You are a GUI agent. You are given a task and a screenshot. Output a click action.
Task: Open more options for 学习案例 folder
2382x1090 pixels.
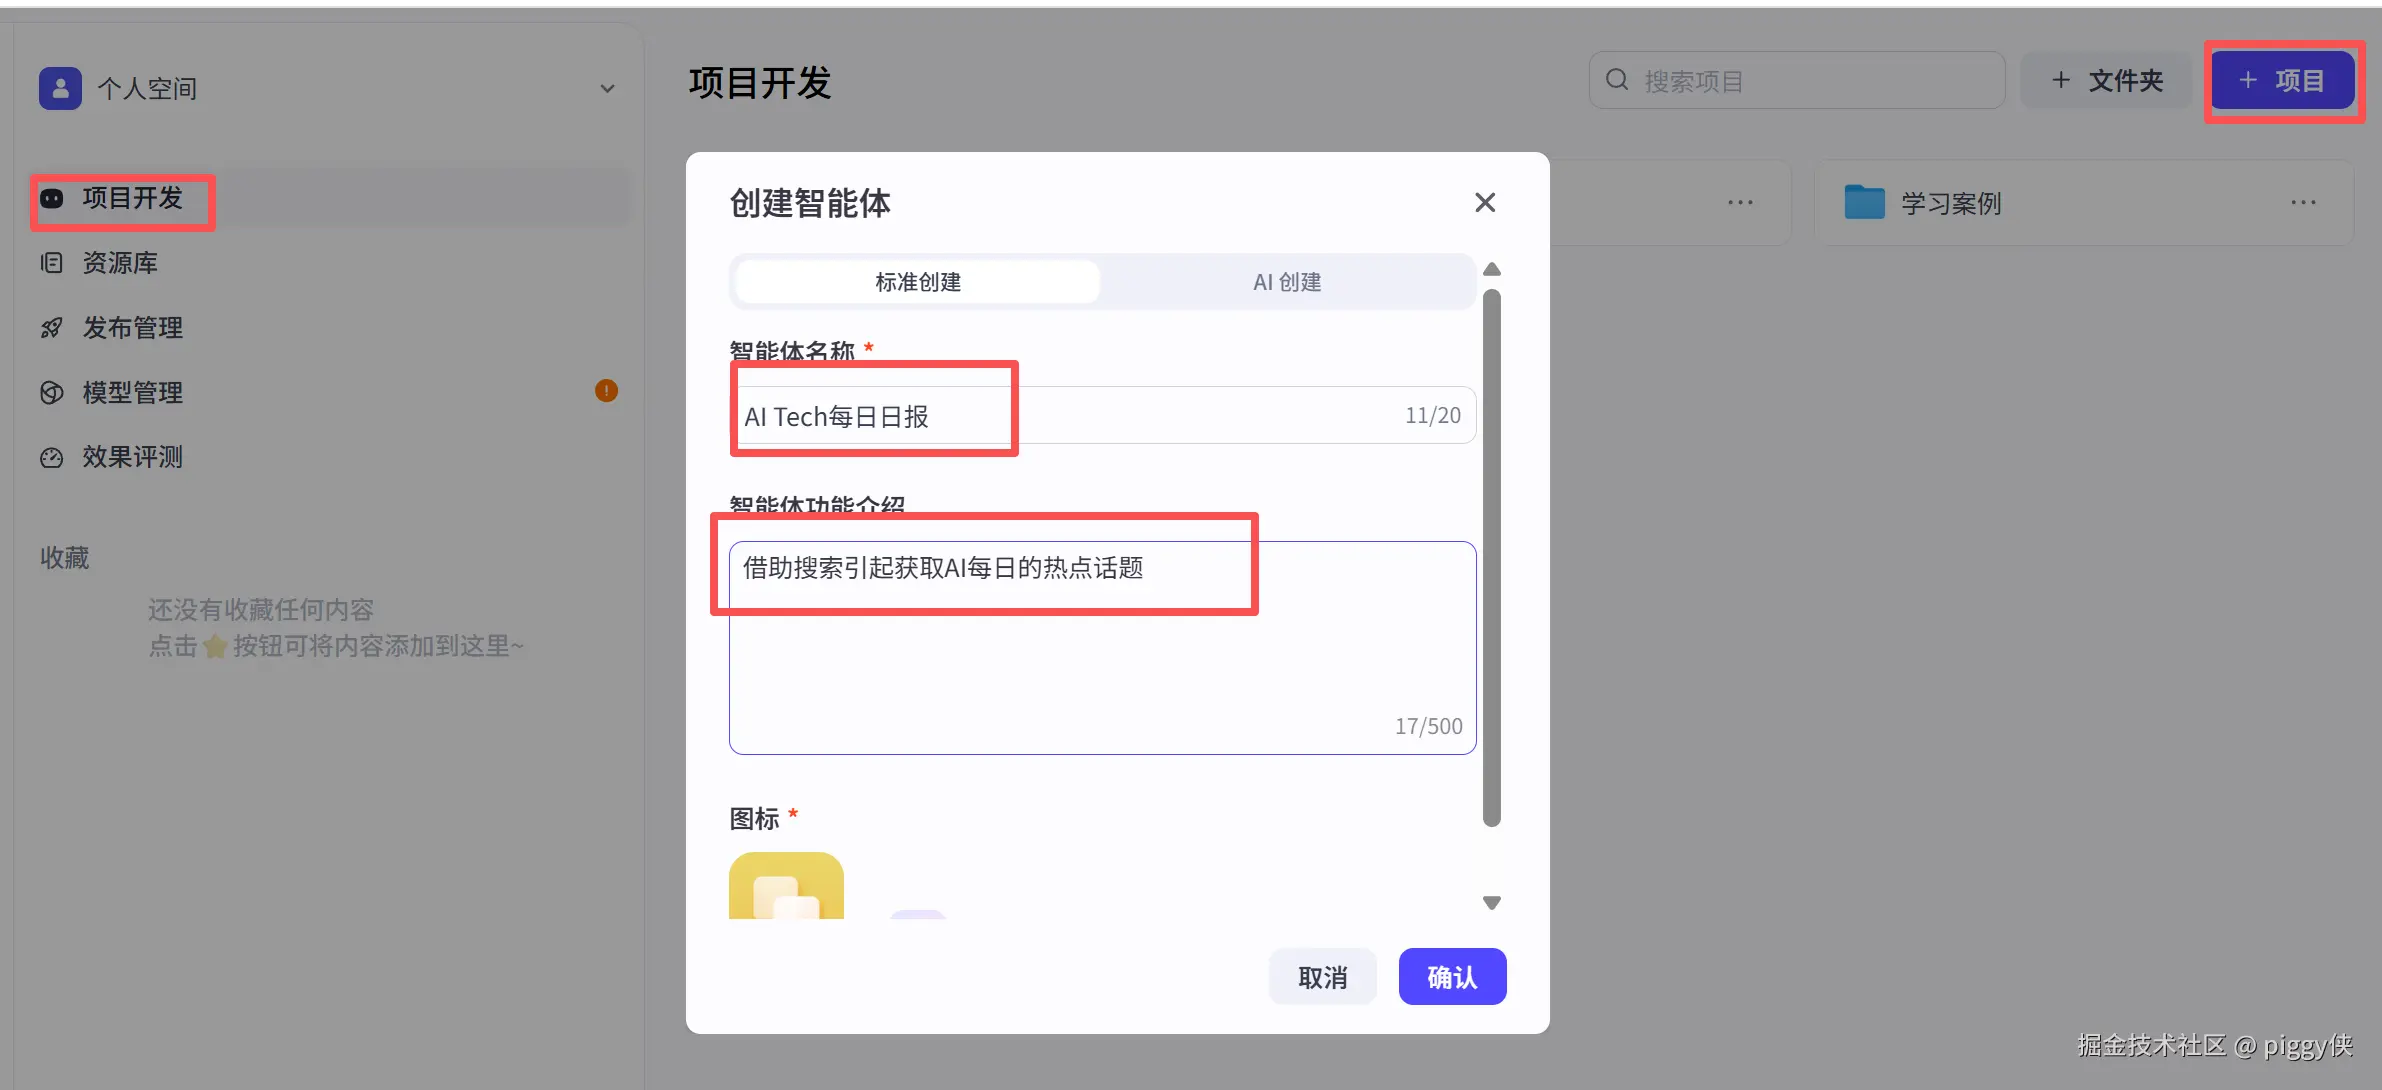click(2303, 203)
